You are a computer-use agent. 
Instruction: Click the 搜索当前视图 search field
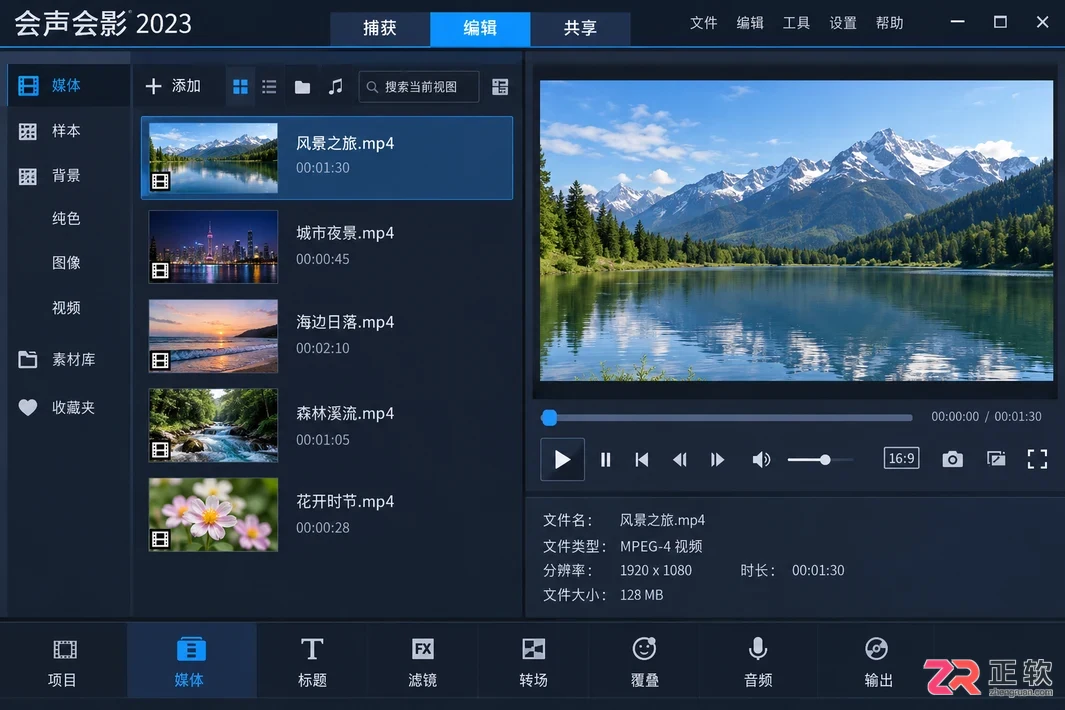(419, 87)
